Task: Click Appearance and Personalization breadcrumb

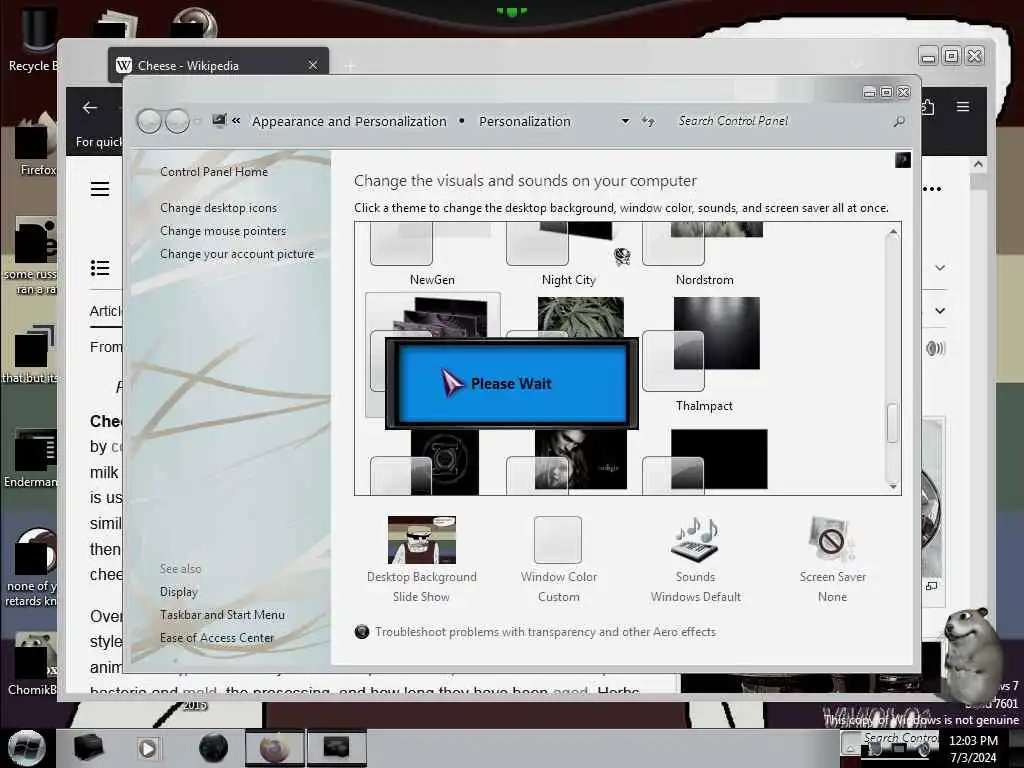Action: [x=349, y=121]
